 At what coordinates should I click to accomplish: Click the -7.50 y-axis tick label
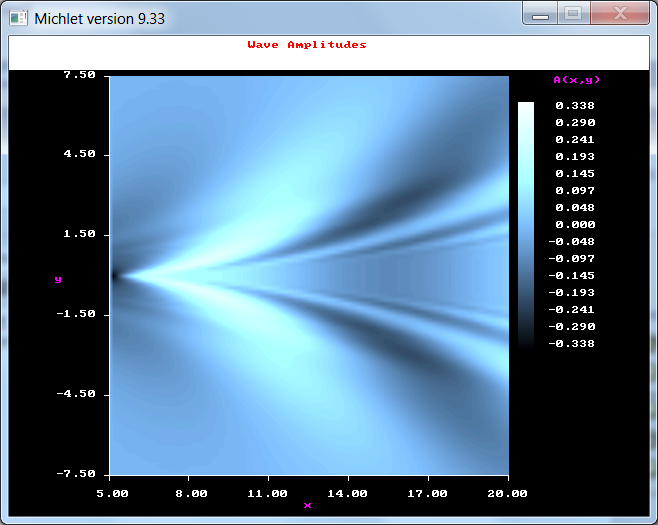pos(77,474)
